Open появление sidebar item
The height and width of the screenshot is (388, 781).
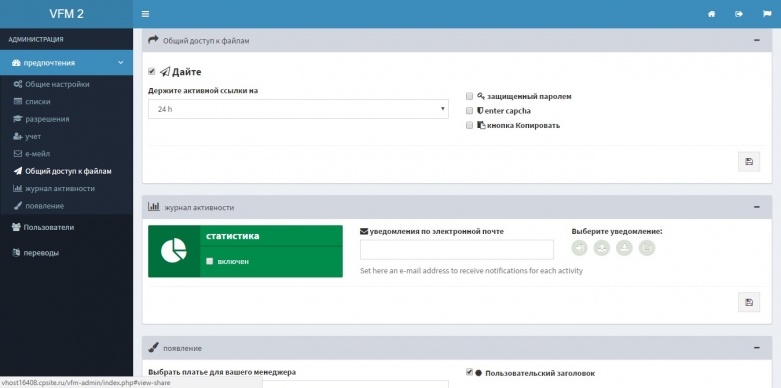tap(44, 206)
